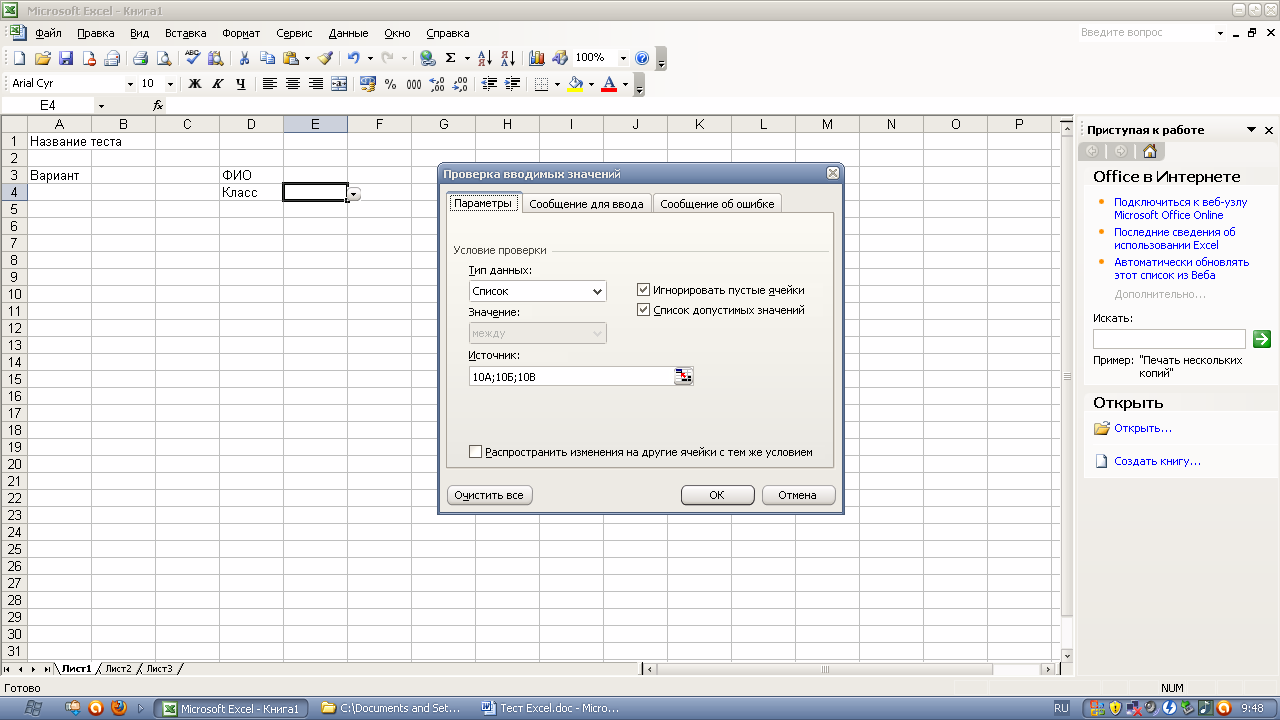Open the task pane title dropdown arrow

pyautogui.click(x=1251, y=130)
